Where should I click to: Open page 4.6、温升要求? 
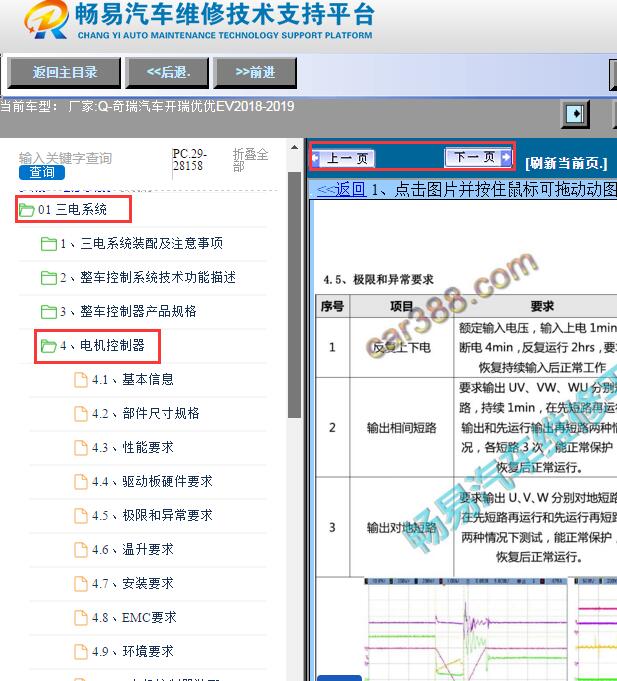click(x=133, y=549)
